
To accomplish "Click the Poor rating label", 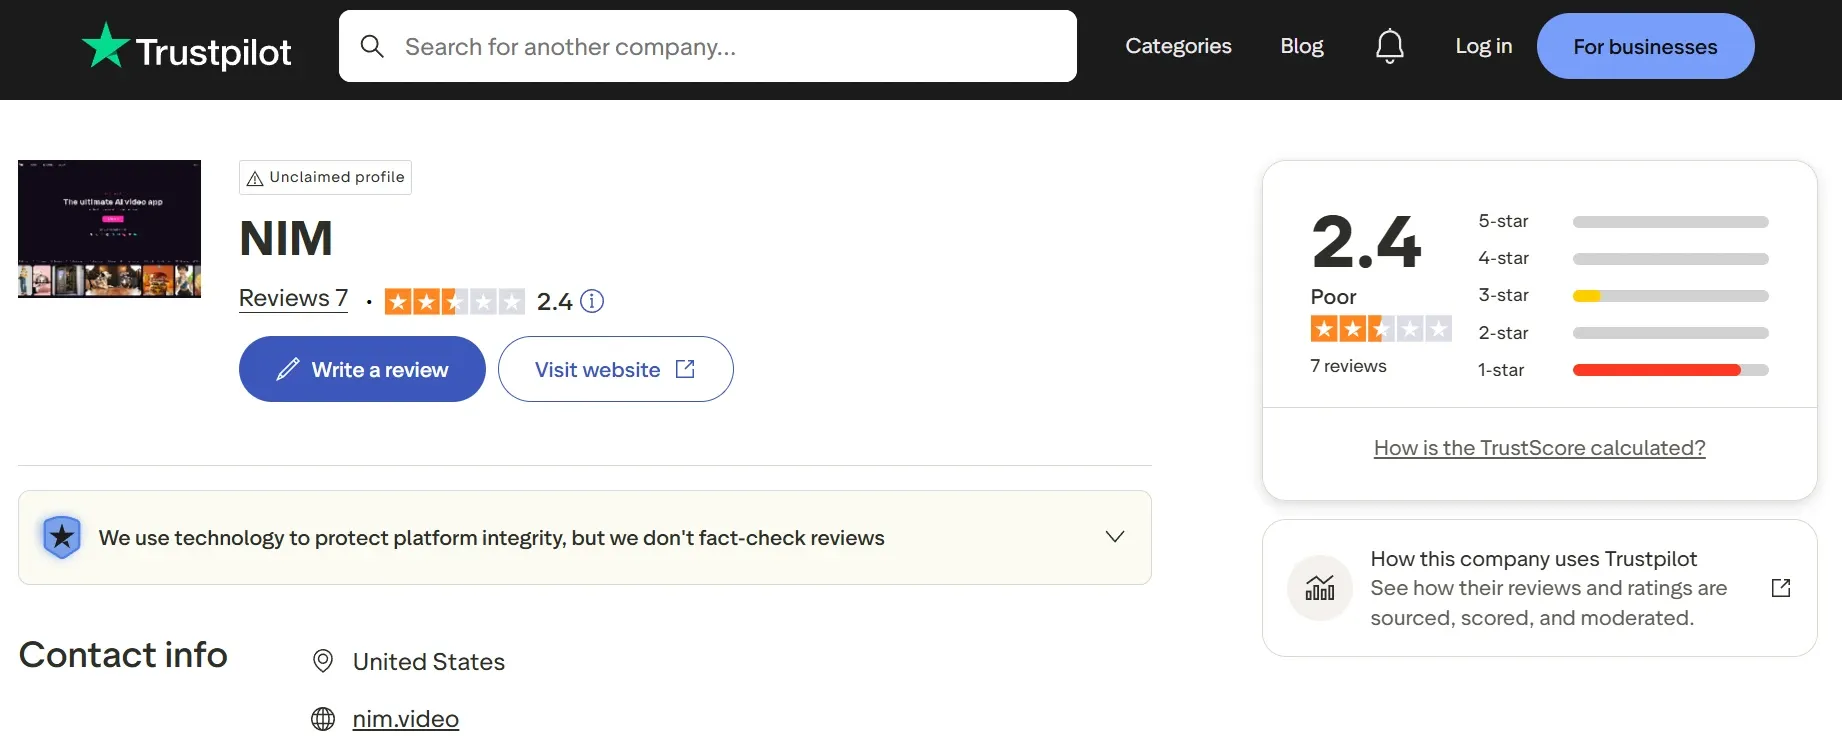I will (1333, 297).
